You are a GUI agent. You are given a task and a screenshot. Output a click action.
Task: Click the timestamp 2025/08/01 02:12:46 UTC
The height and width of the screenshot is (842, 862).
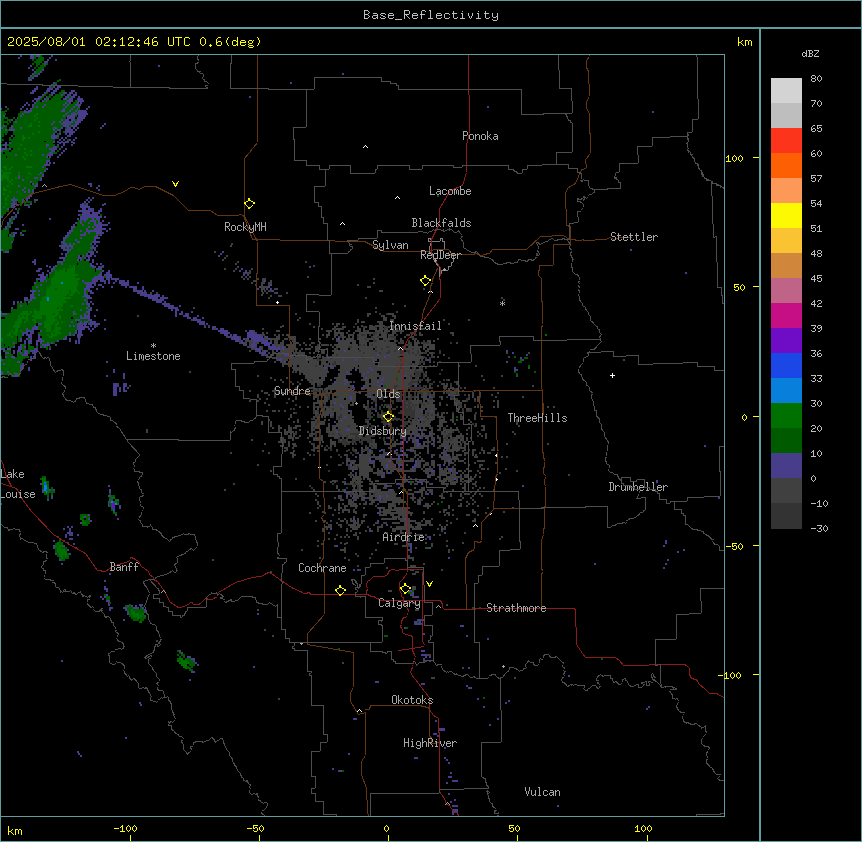pyautogui.click(x=99, y=42)
